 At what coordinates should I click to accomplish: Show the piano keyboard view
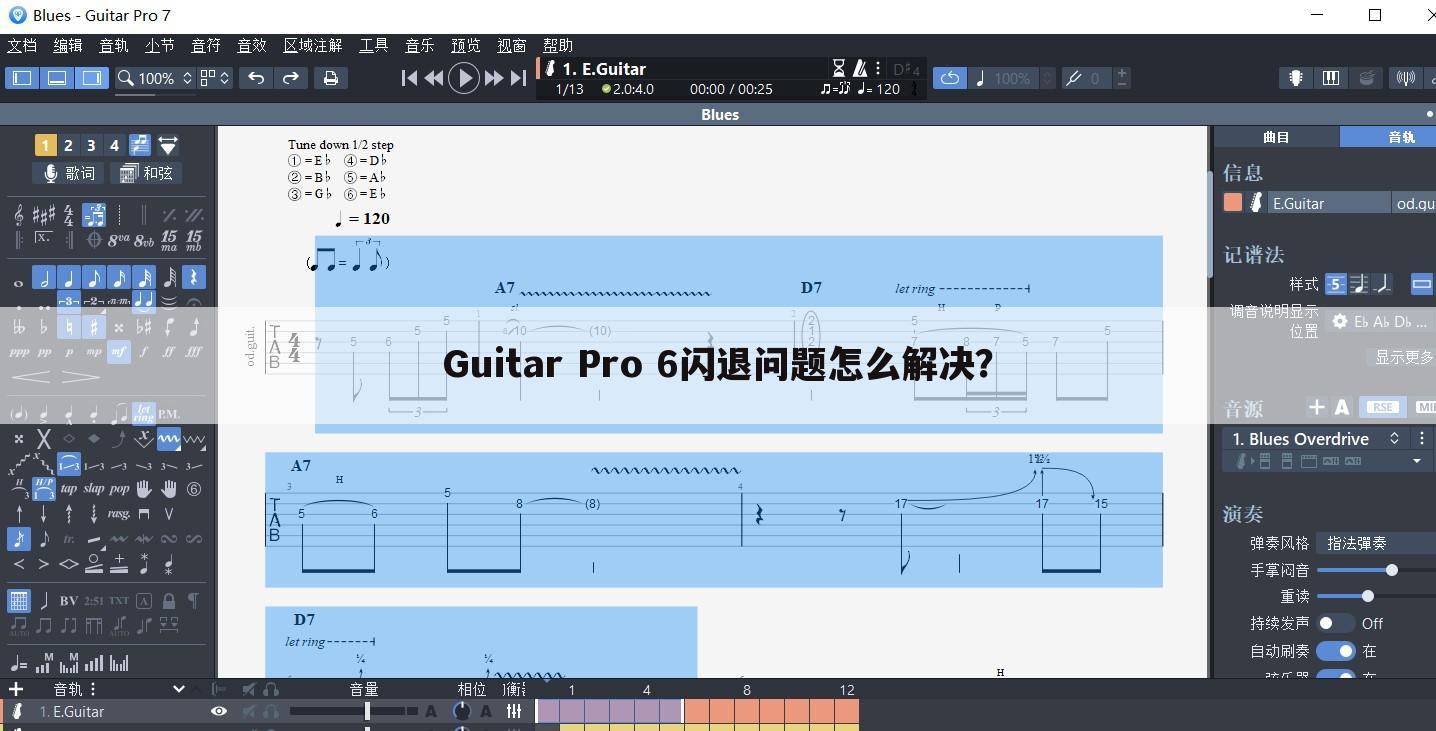[1331, 78]
